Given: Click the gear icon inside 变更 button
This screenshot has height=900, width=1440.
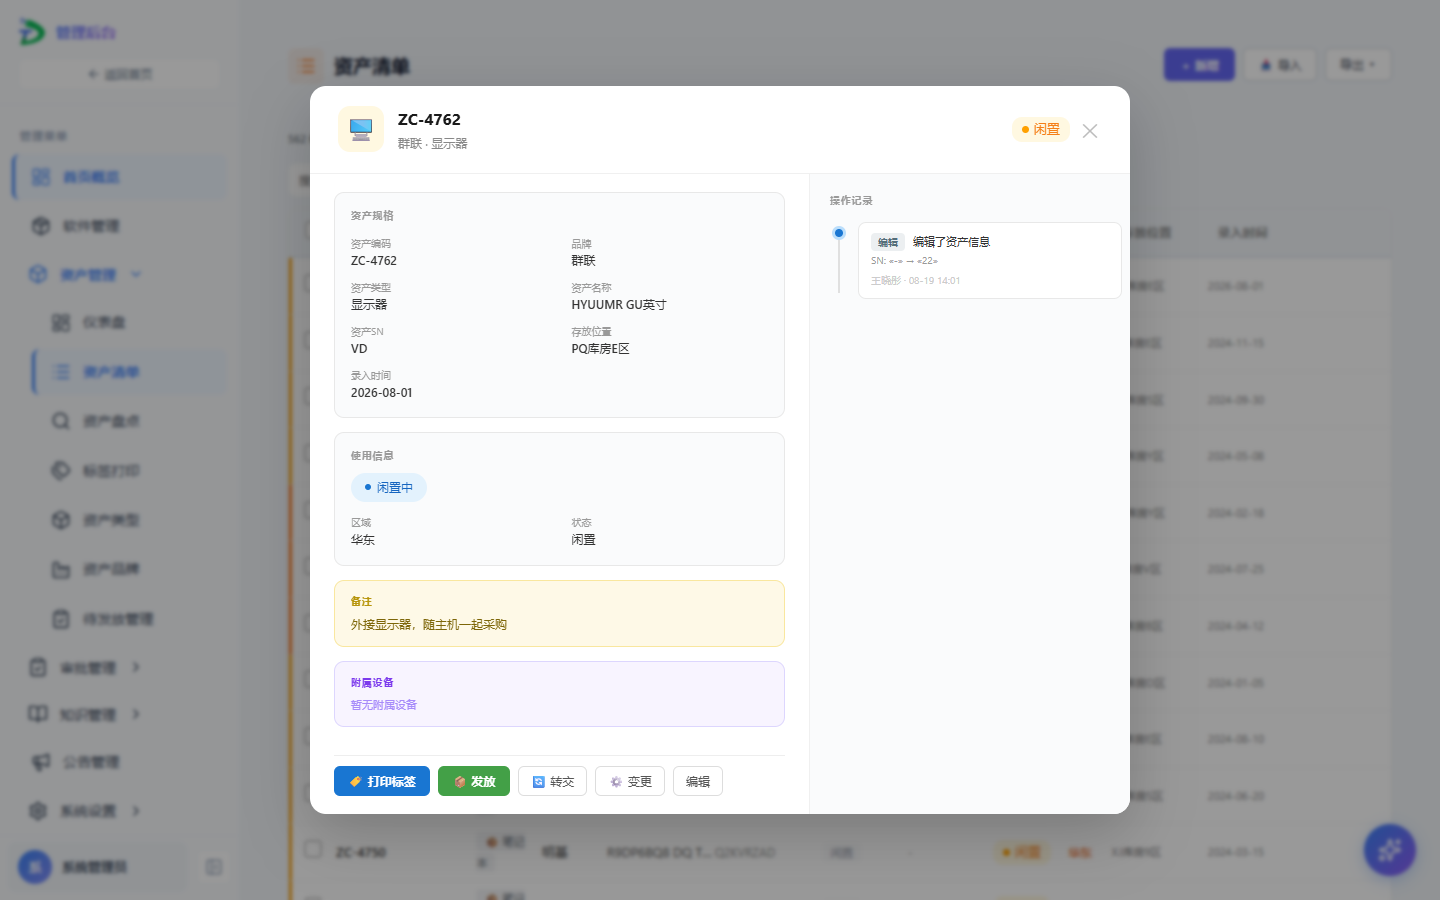Looking at the screenshot, I should 616,782.
